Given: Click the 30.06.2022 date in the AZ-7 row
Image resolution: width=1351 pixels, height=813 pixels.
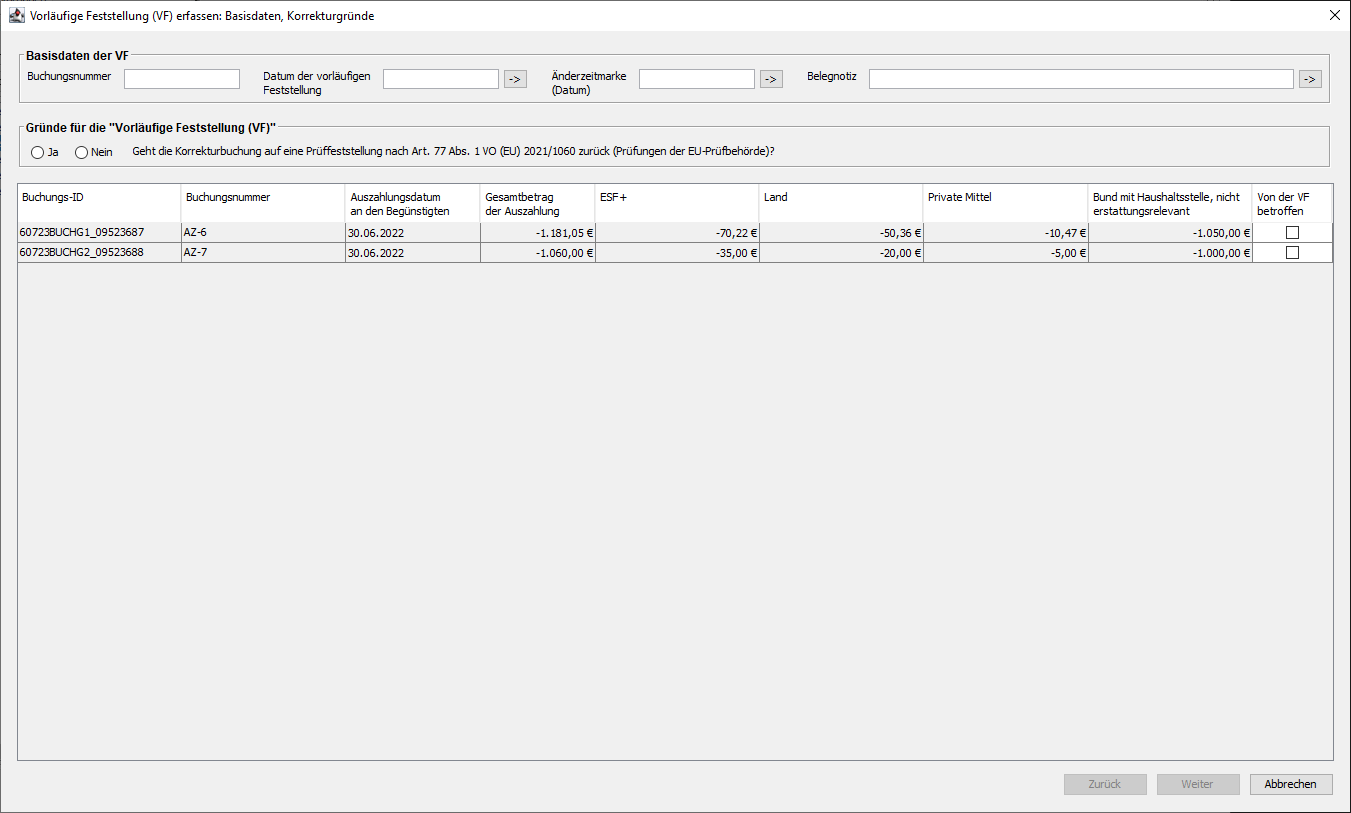Looking at the screenshot, I should pos(413,253).
